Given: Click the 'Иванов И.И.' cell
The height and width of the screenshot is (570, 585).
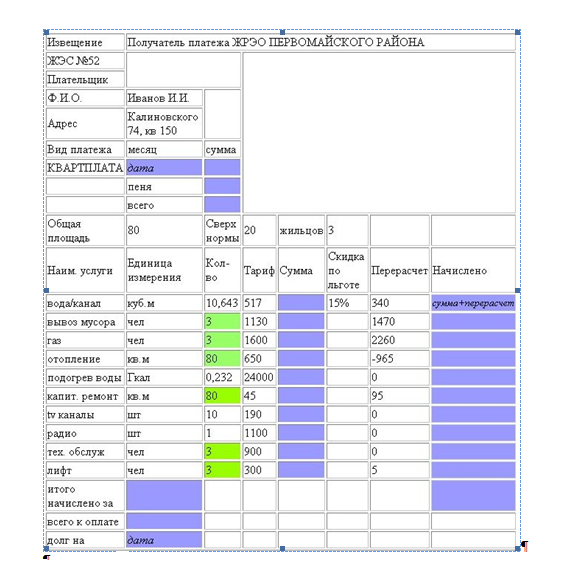Looking at the screenshot, I should (x=164, y=98).
